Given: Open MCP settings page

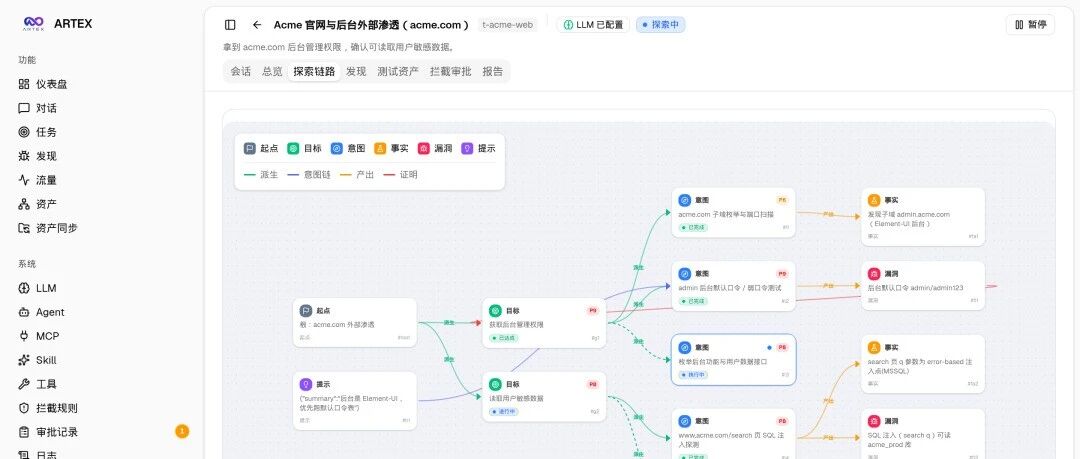Looking at the screenshot, I should pos(39,336).
